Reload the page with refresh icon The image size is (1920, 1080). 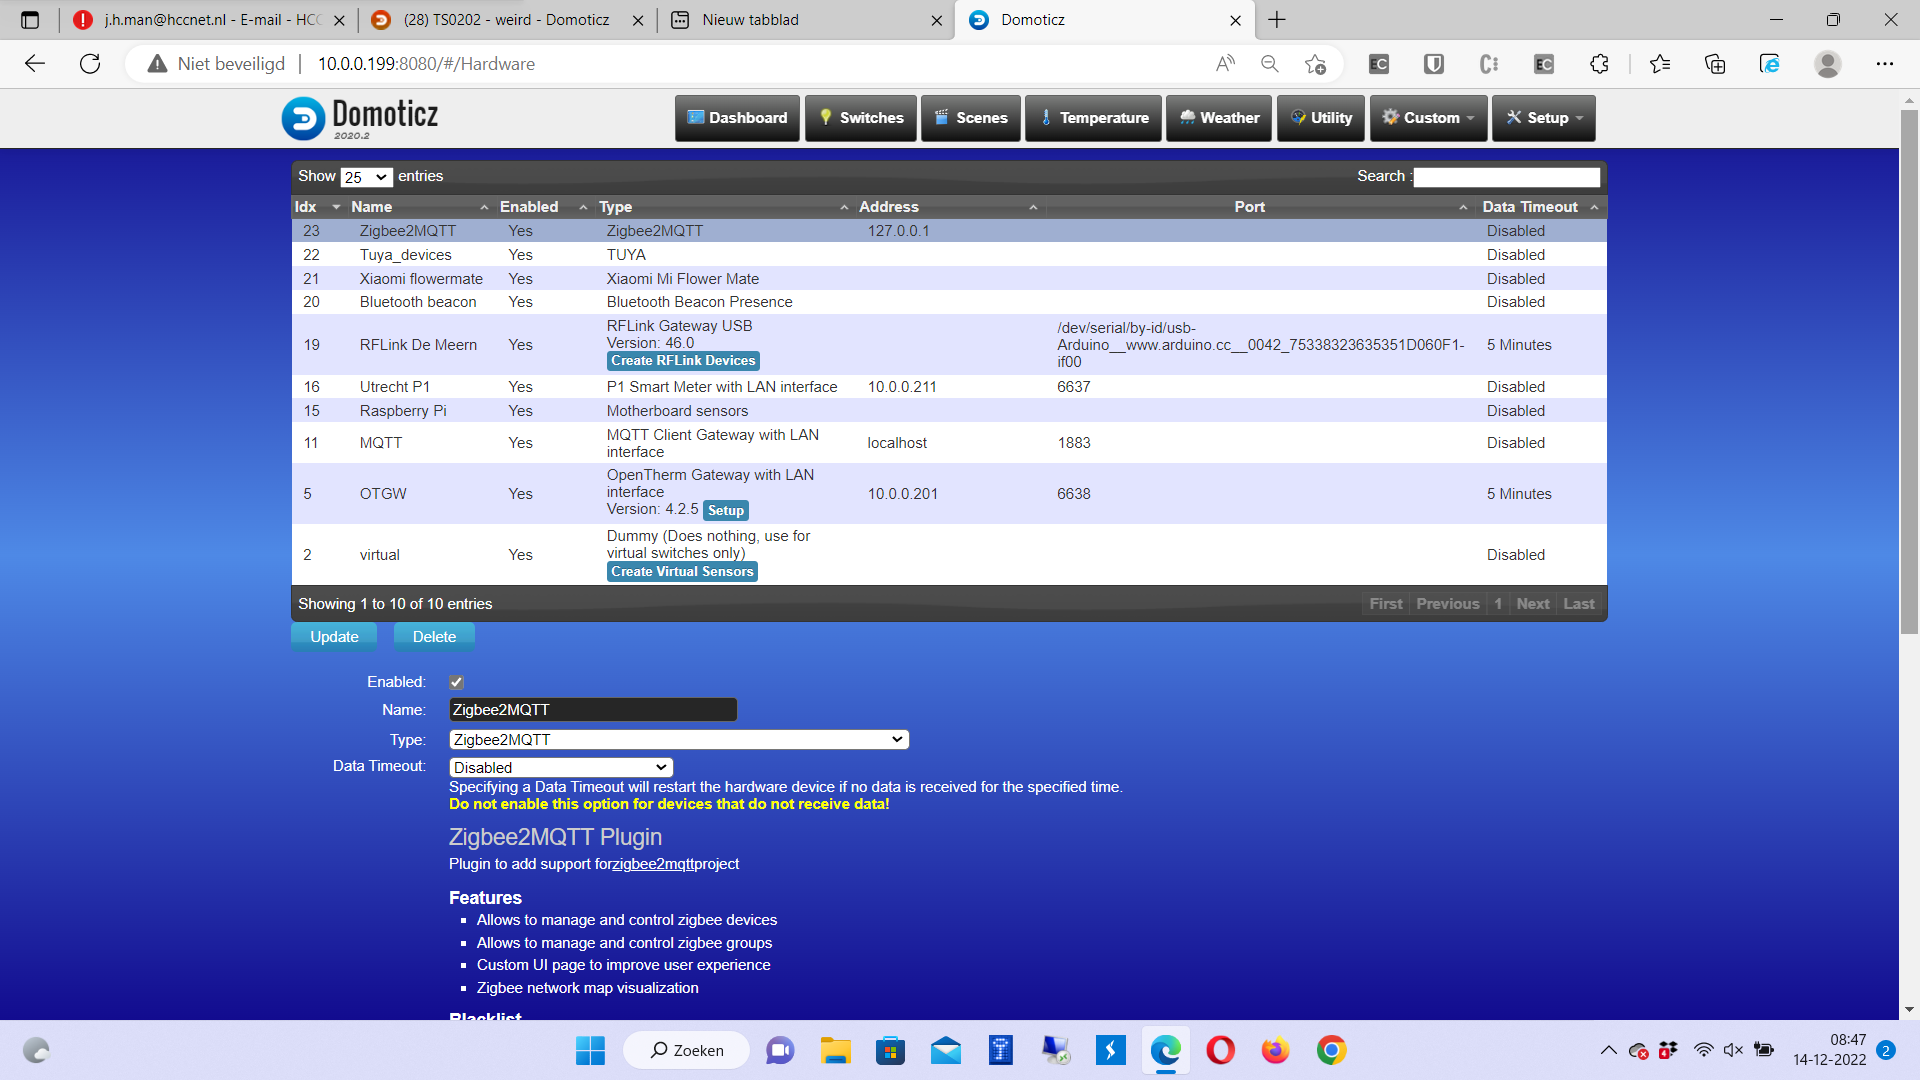(x=90, y=64)
